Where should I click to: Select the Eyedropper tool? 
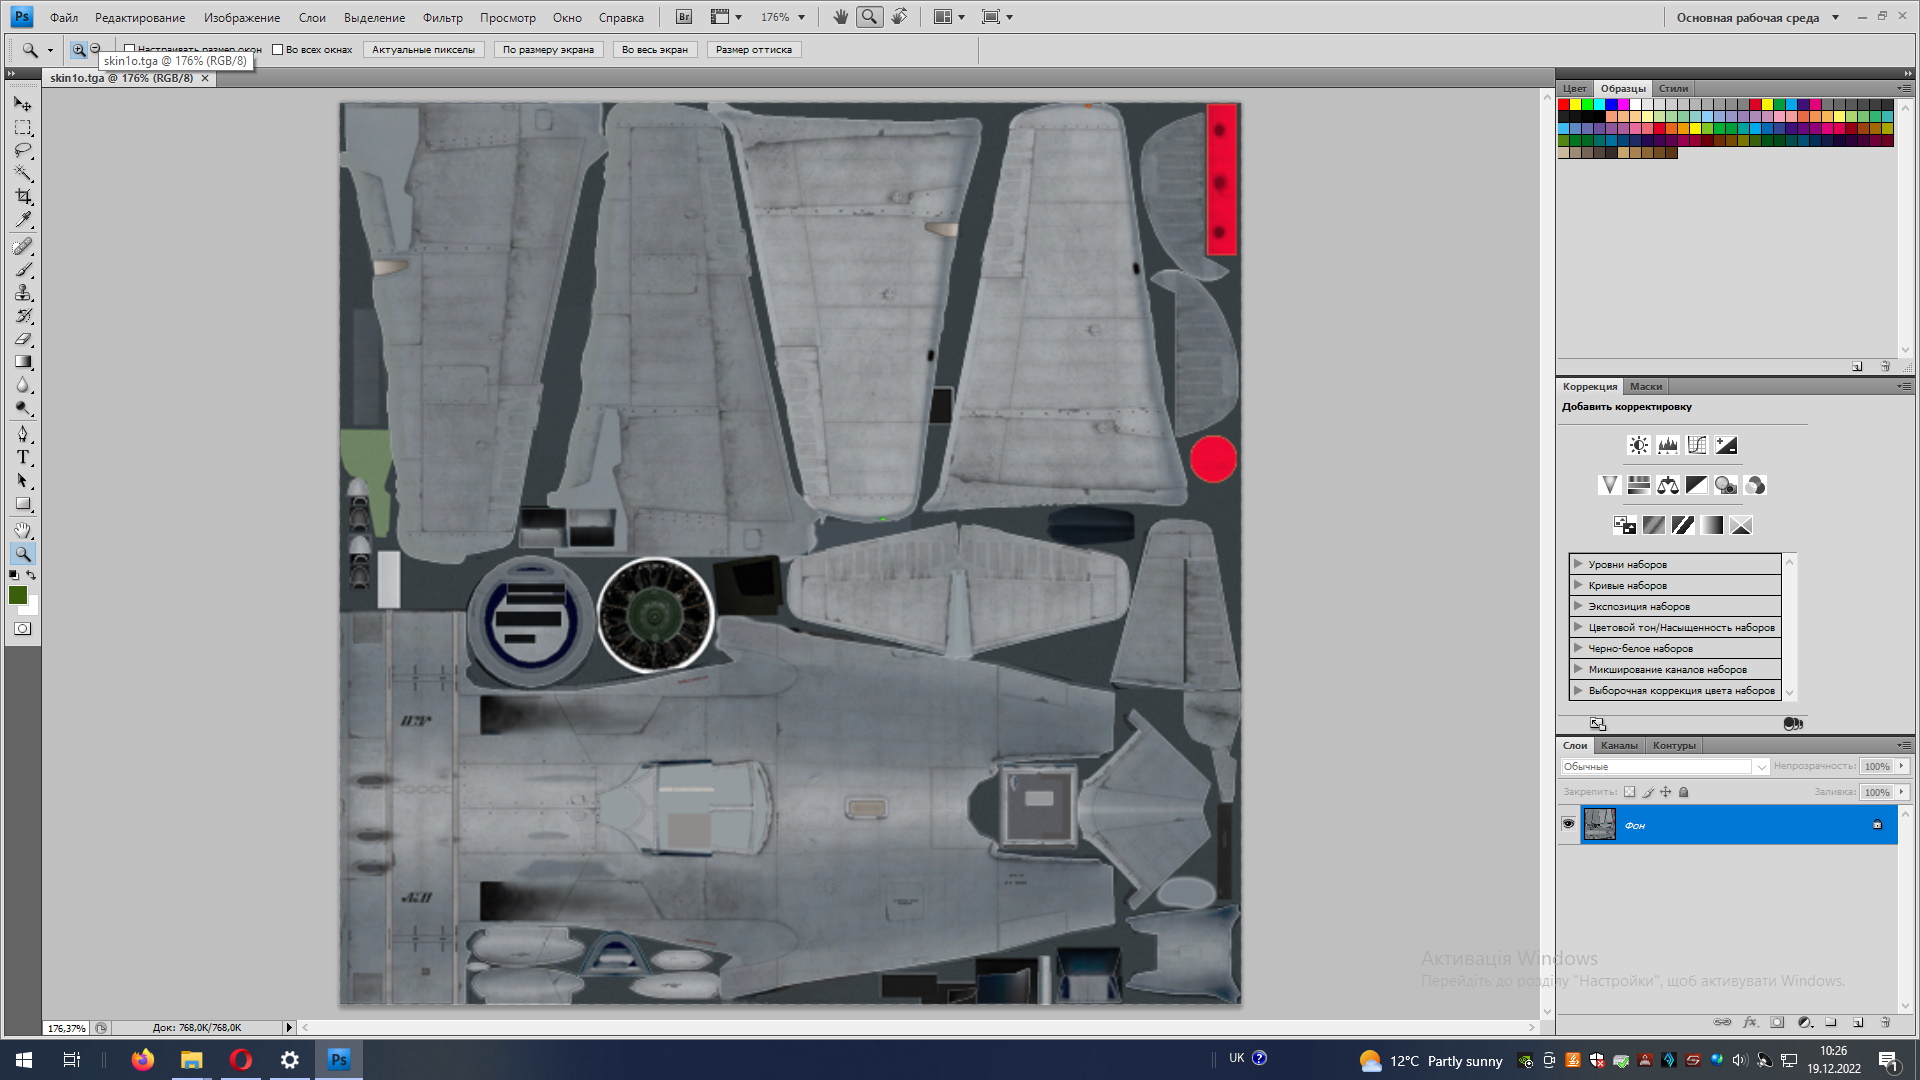(x=23, y=220)
